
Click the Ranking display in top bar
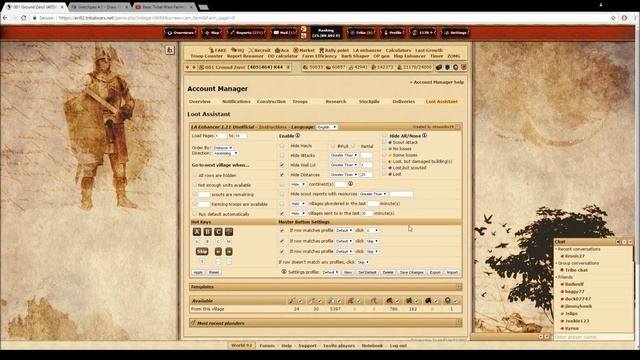click(x=326, y=33)
